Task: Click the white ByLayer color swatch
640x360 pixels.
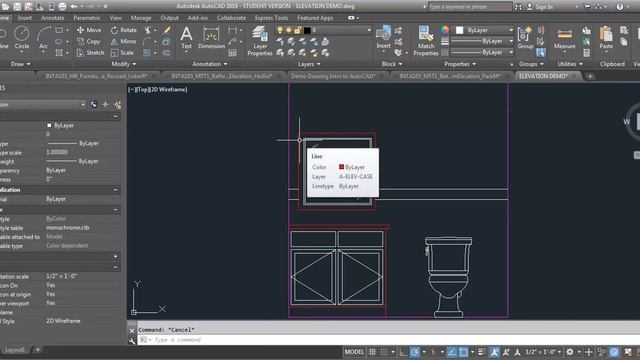Action: click(x=460, y=30)
